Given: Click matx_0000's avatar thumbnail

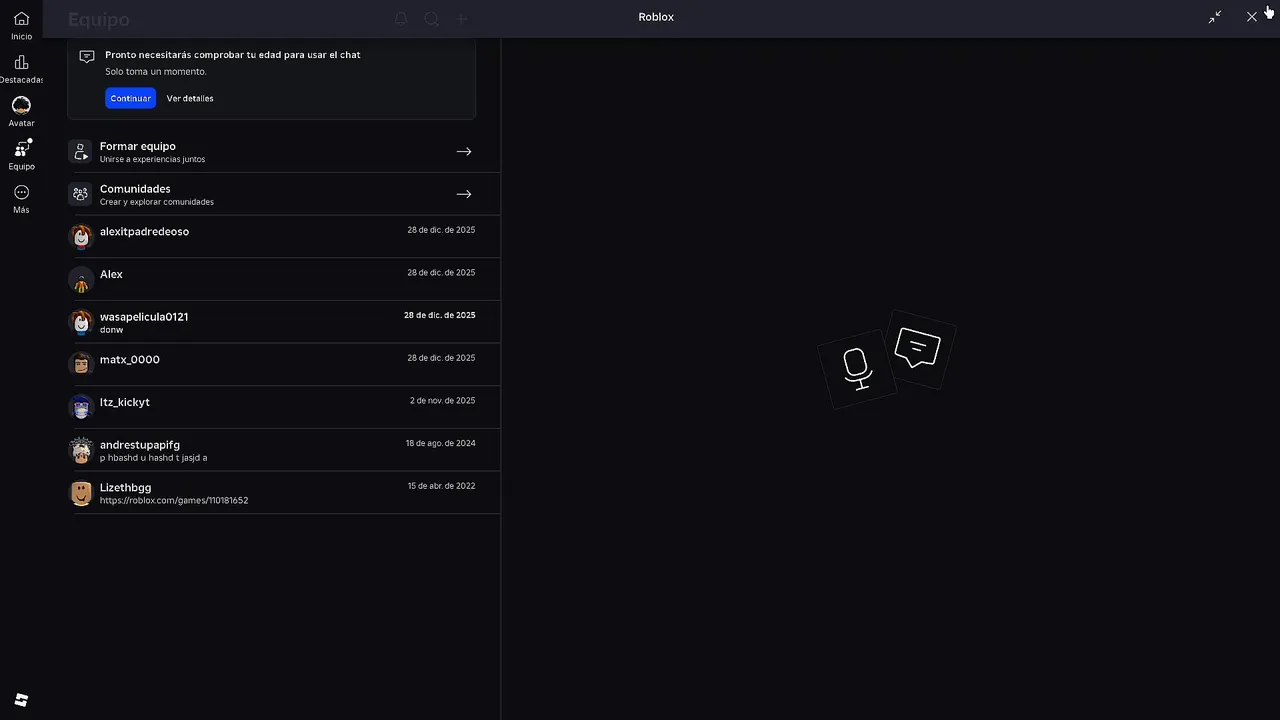Looking at the screenshot, I should (81, 364).
